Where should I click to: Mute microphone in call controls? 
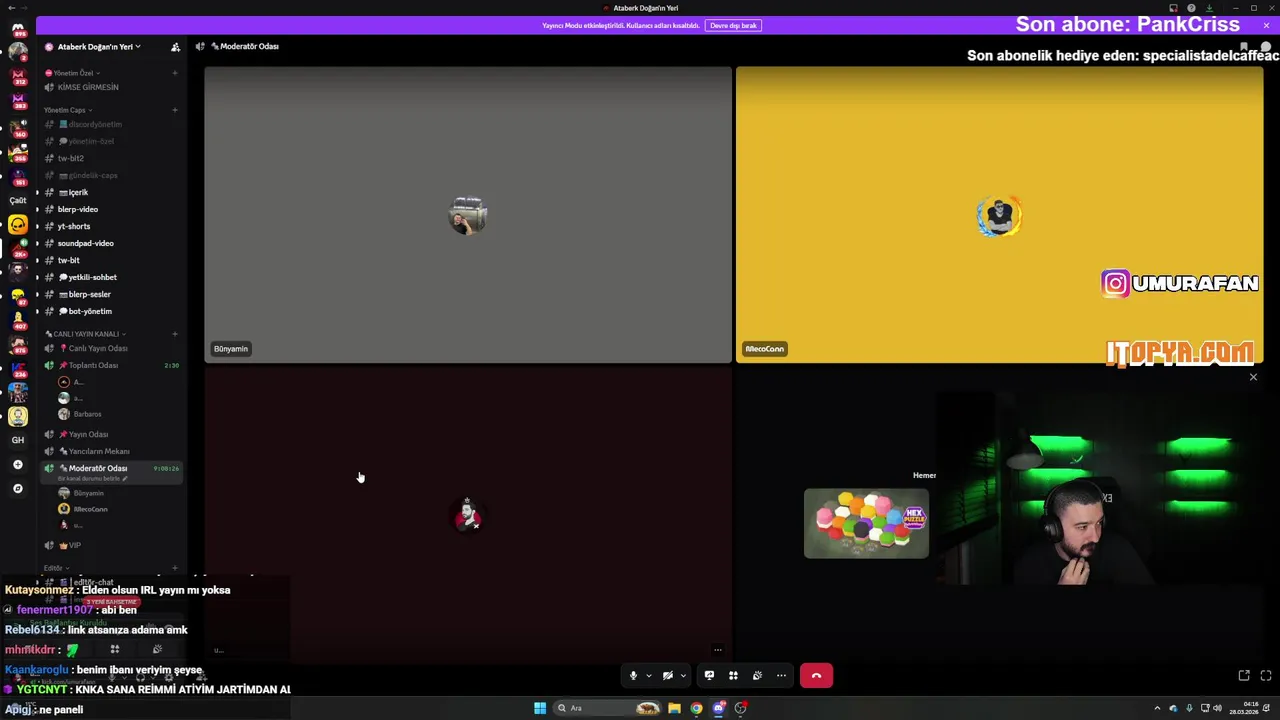point(632,676)
